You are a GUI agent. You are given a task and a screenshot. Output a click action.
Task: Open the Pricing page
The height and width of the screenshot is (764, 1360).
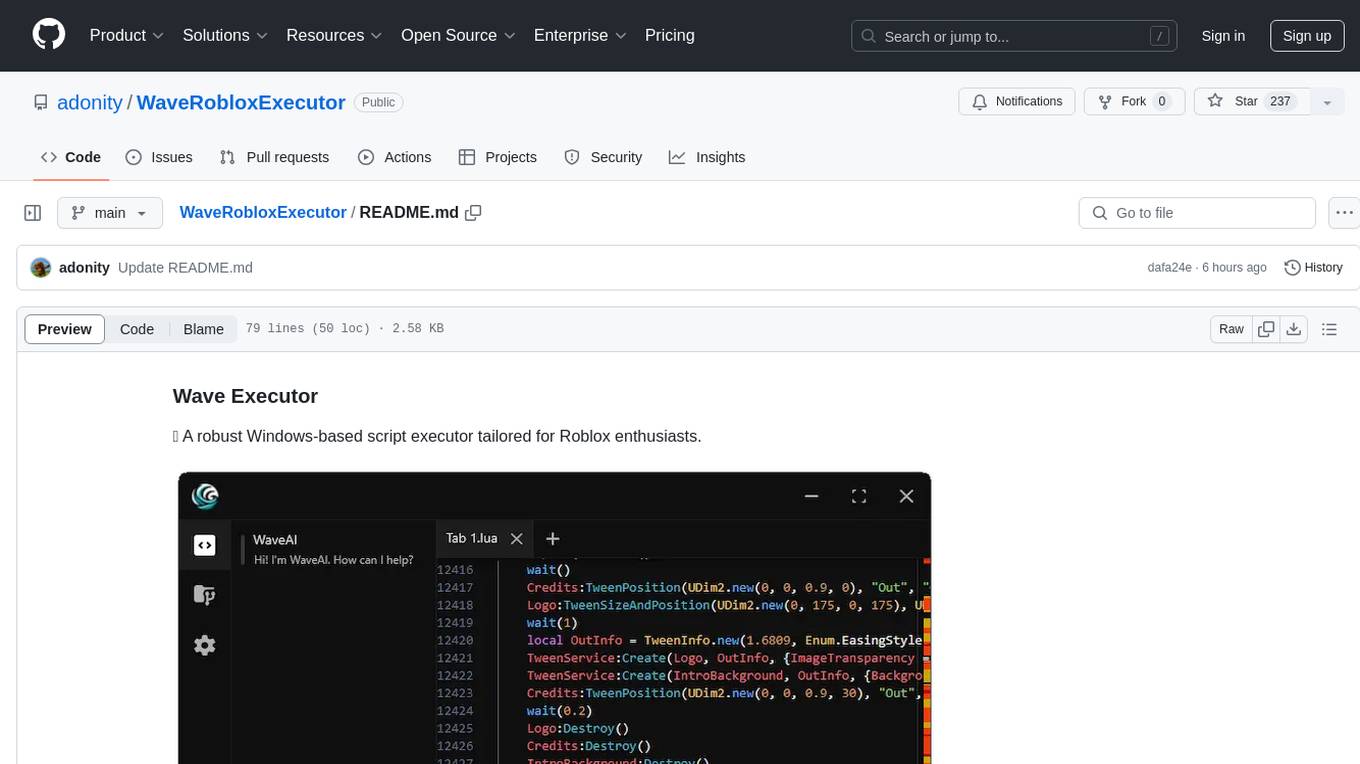(x=670, y=35)
